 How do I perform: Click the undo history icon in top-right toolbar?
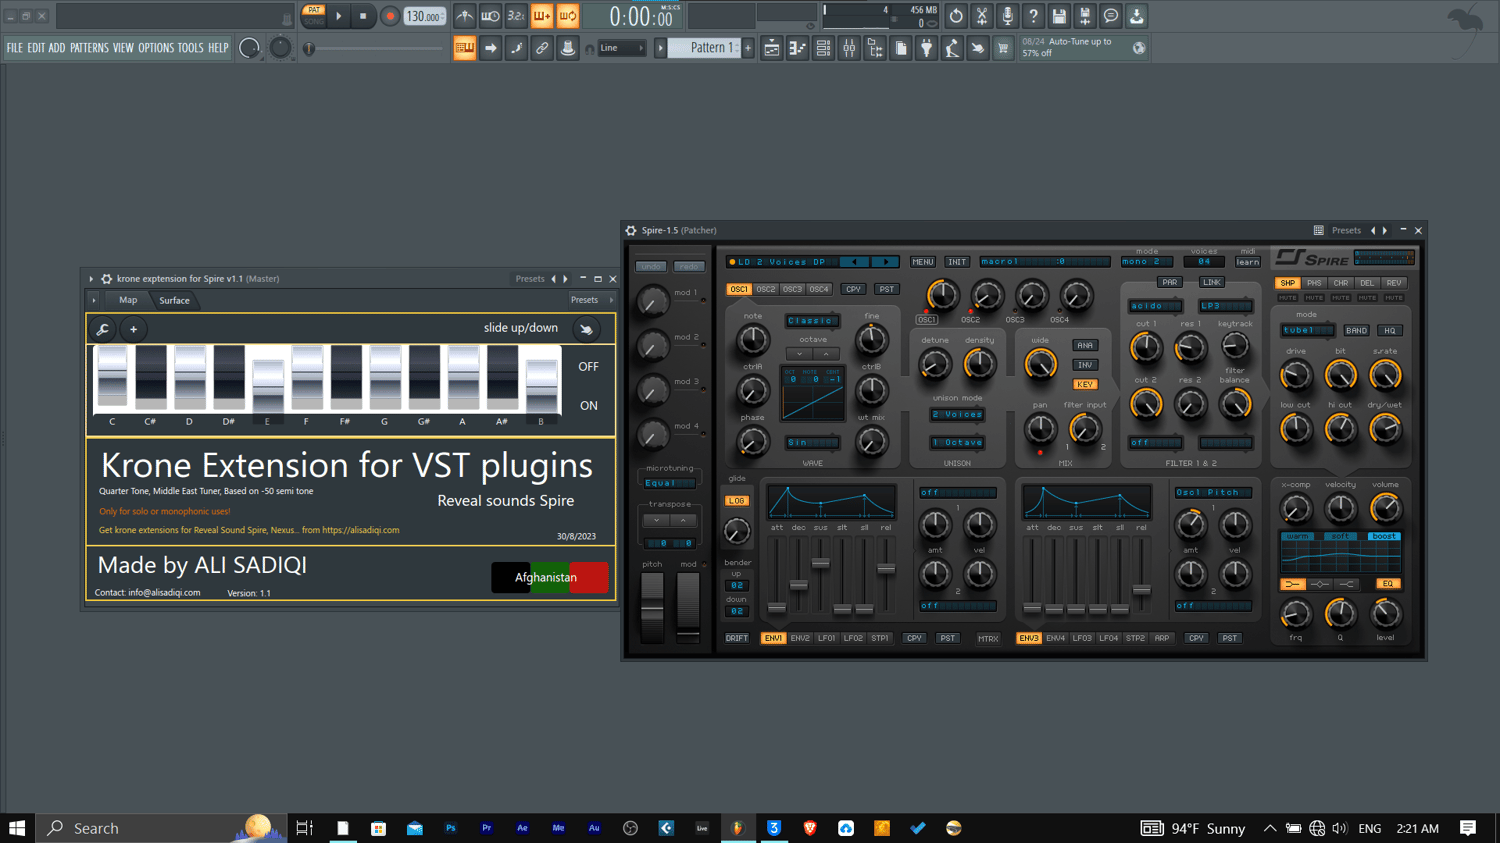click(x=956, y=16)
